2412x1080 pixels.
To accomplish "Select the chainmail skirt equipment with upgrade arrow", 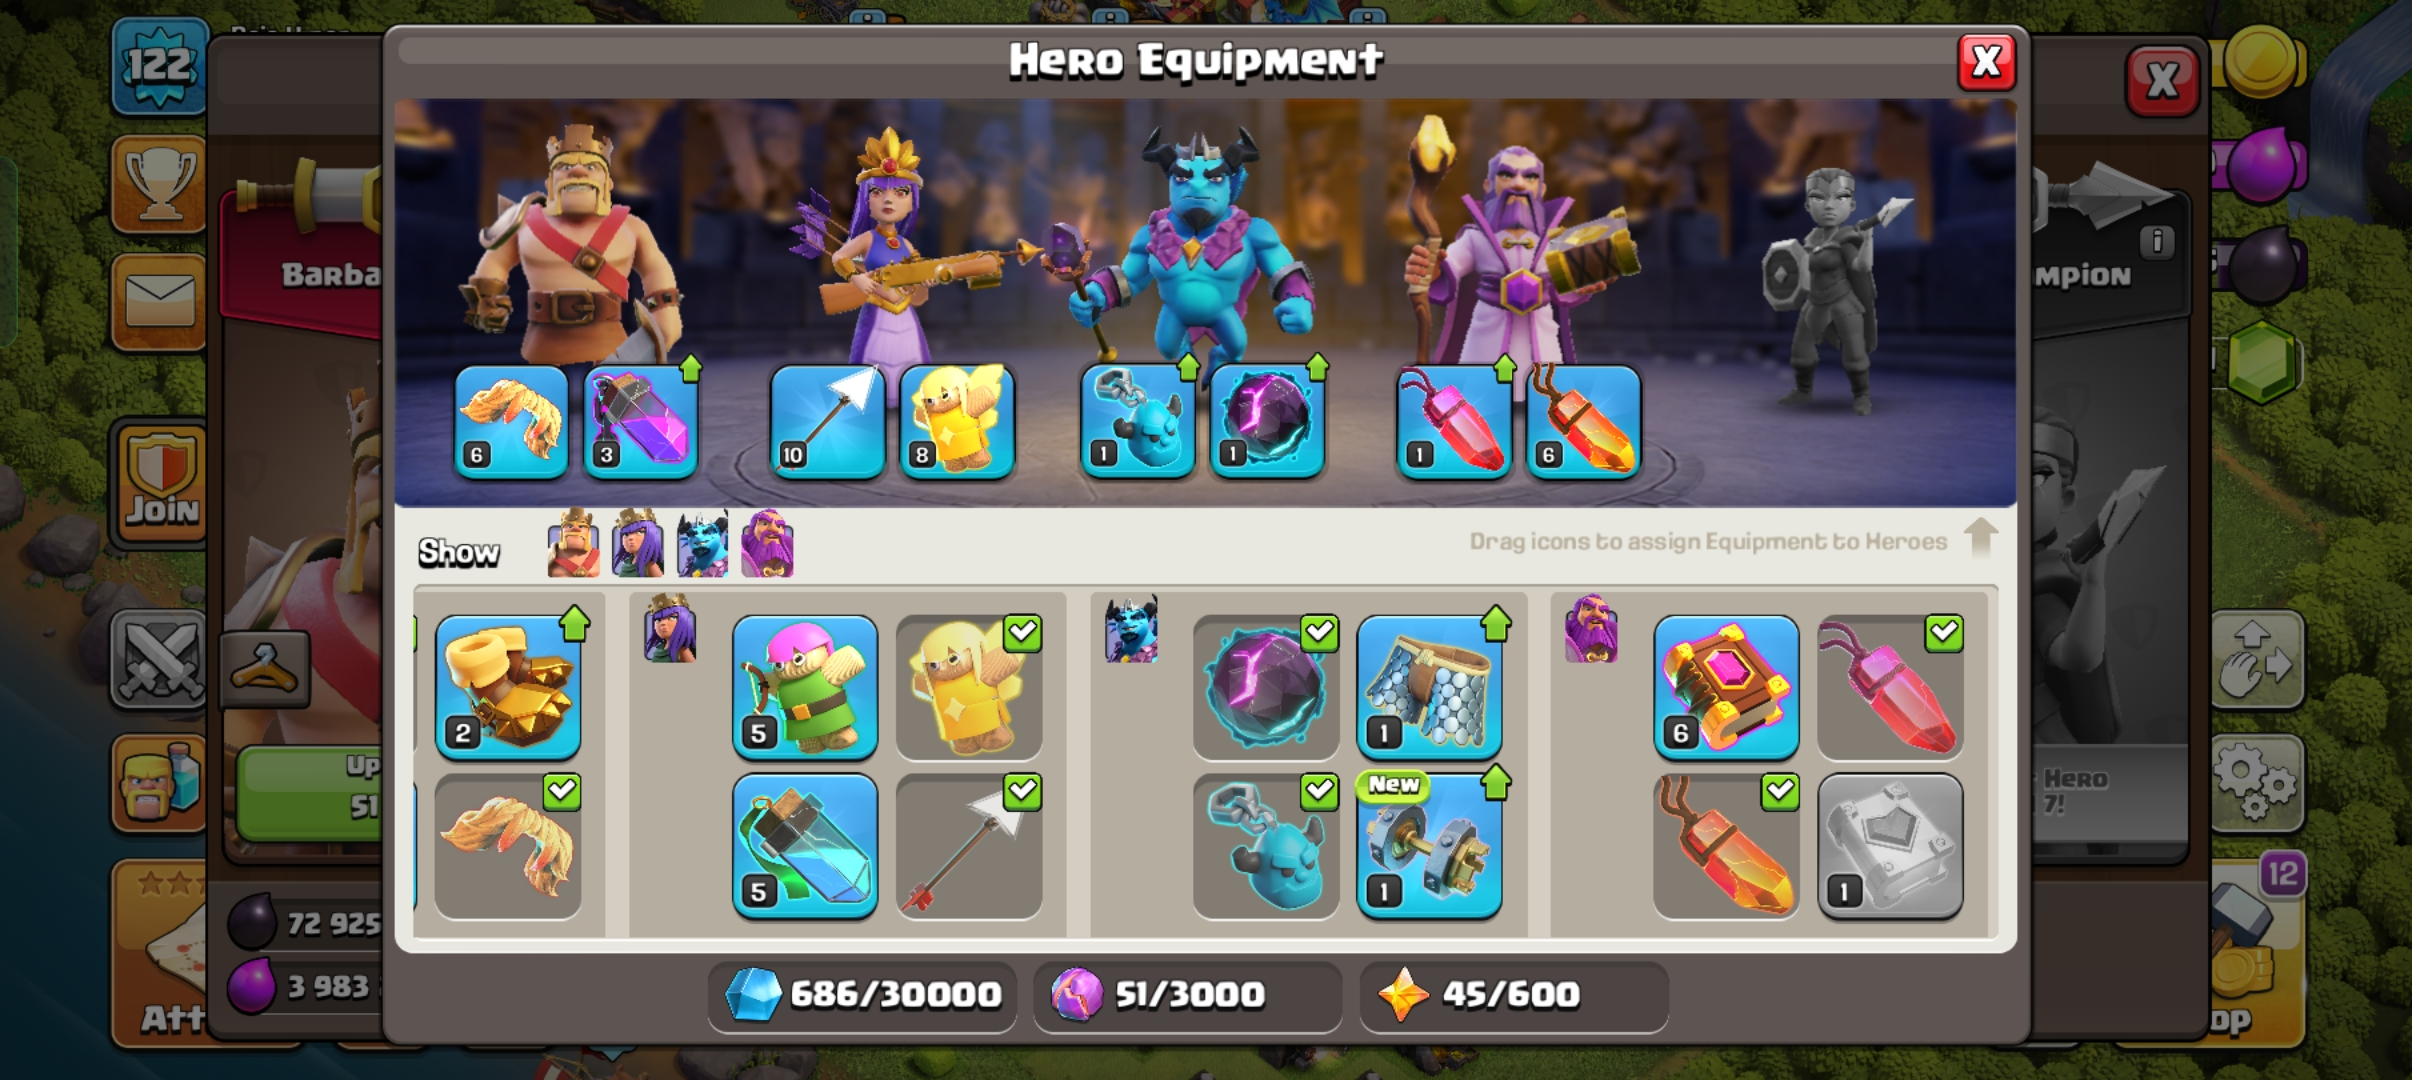I will tap(1429, 688).
